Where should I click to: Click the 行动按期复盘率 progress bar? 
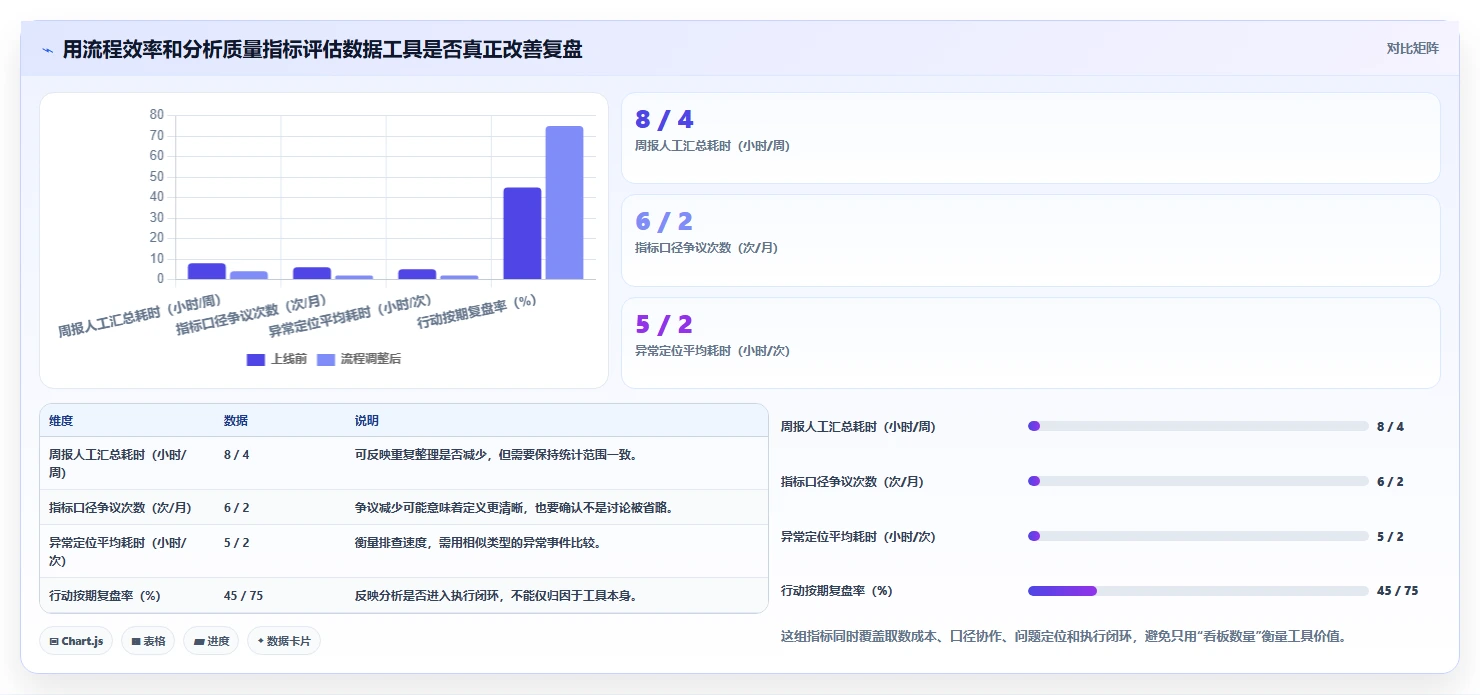[1198, 591]
